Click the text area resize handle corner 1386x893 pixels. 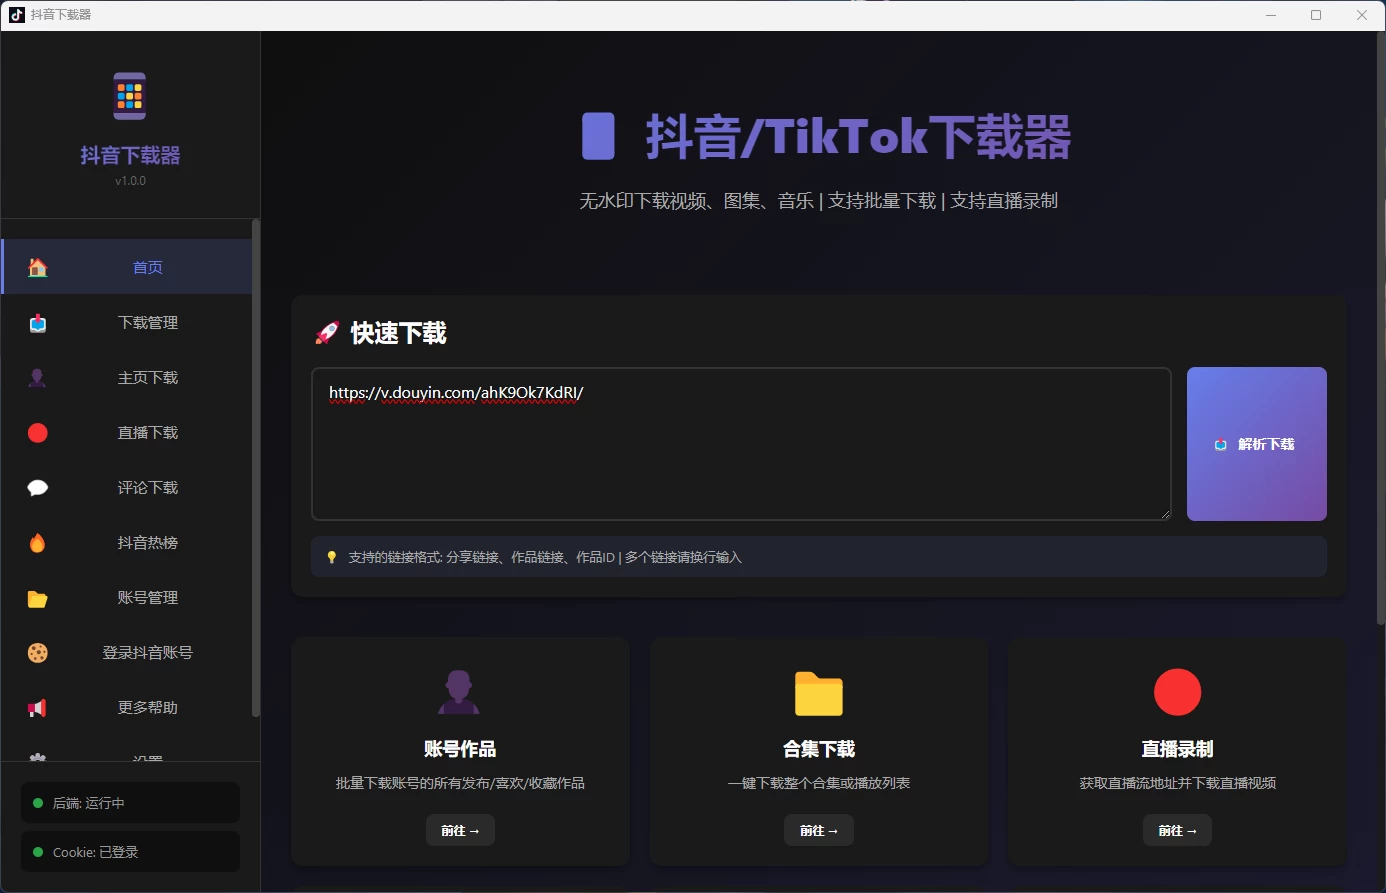point(1165,514)
